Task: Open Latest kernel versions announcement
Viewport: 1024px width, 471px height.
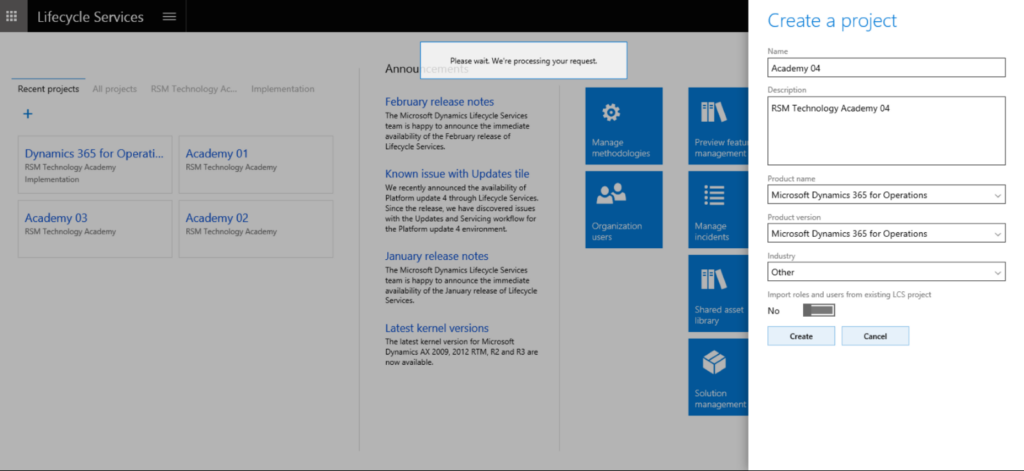Action: (x=437, y=328)
